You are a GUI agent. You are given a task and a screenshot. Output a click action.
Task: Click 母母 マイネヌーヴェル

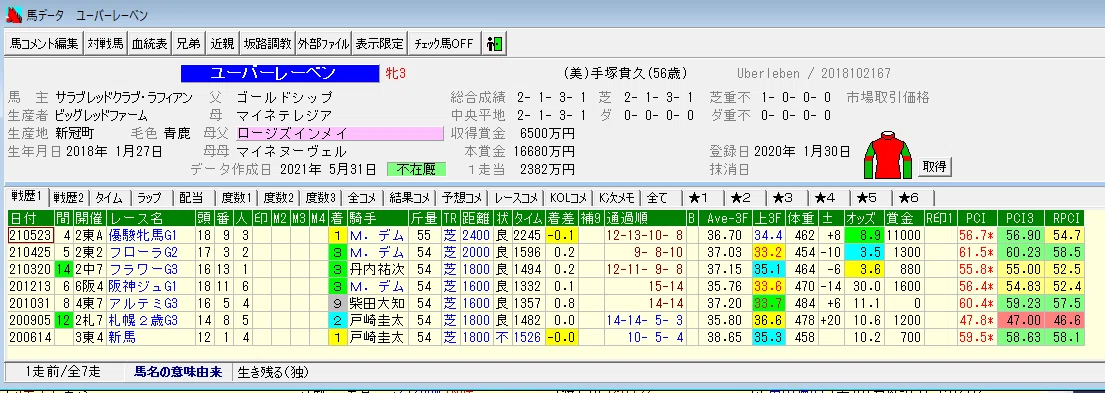coord(291,151)
